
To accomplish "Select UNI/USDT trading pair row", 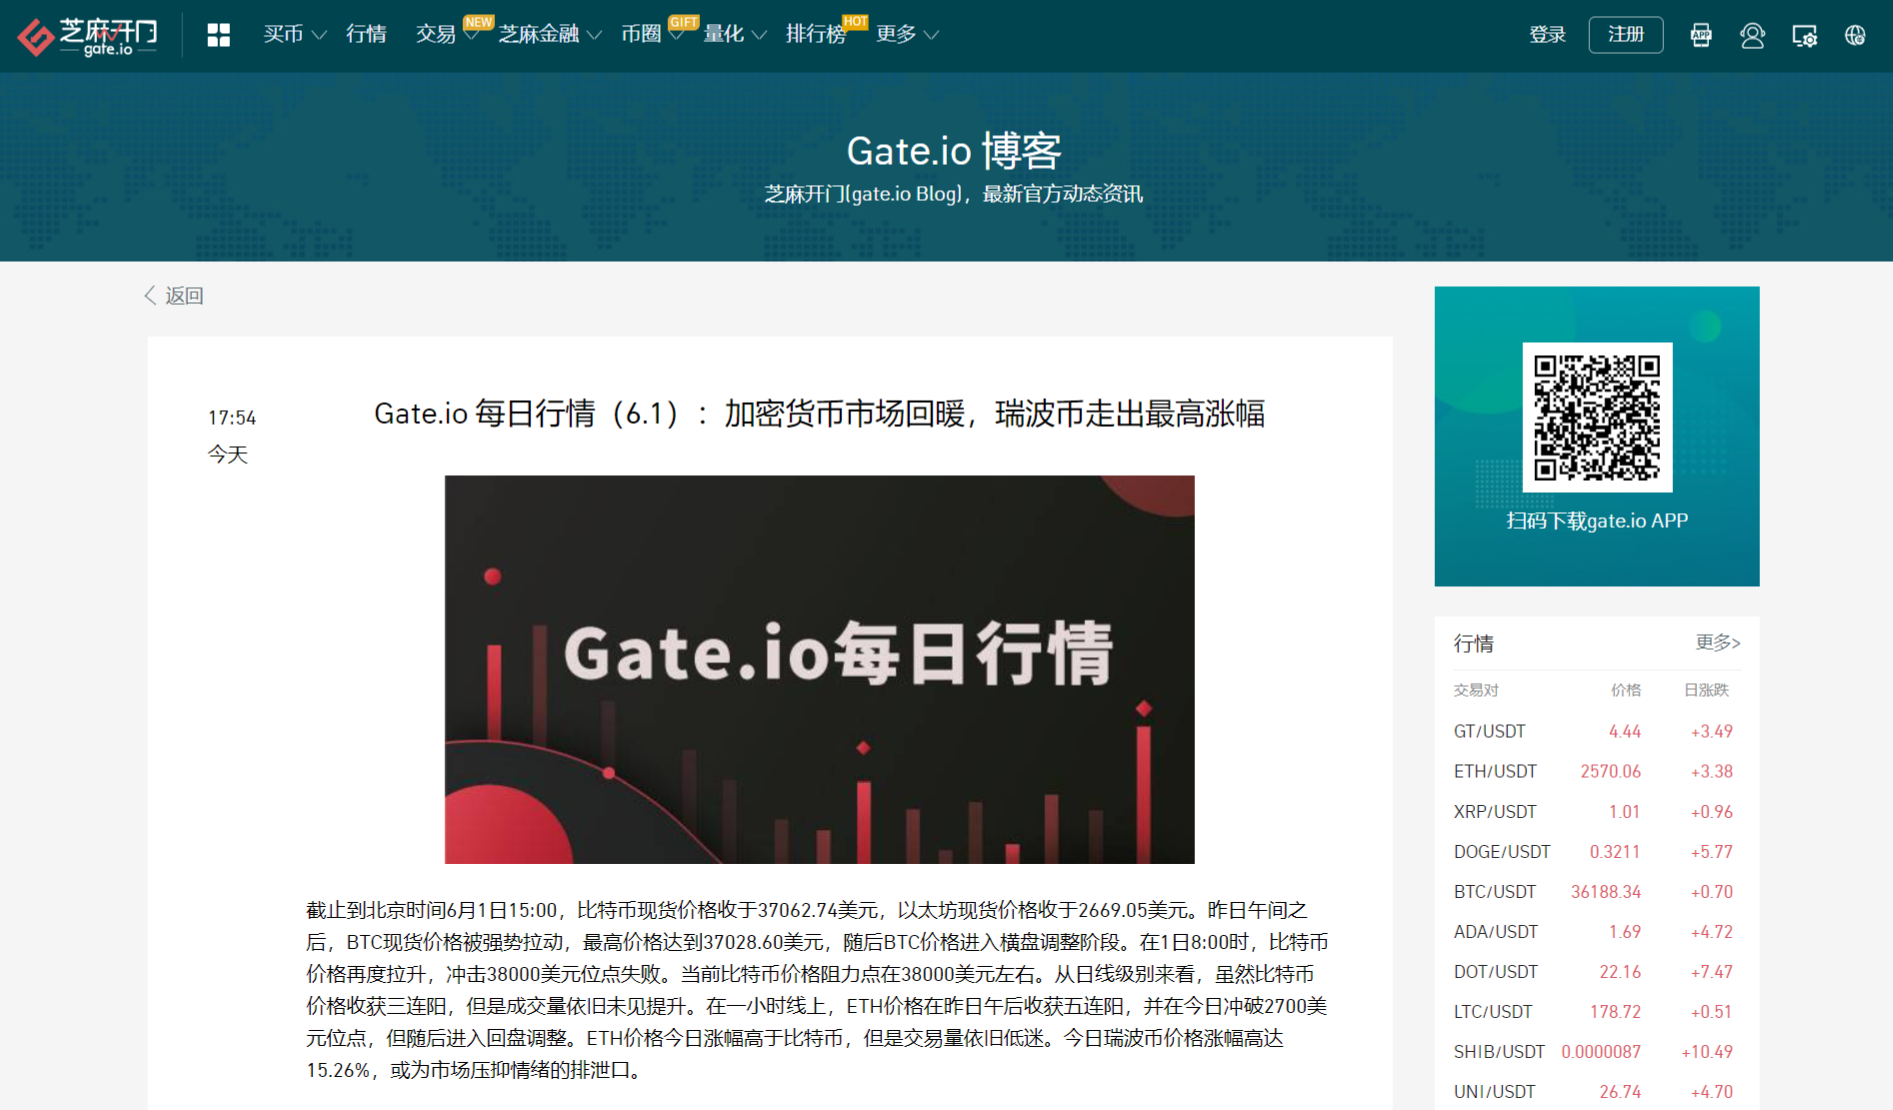I will pos(1596,1091).
